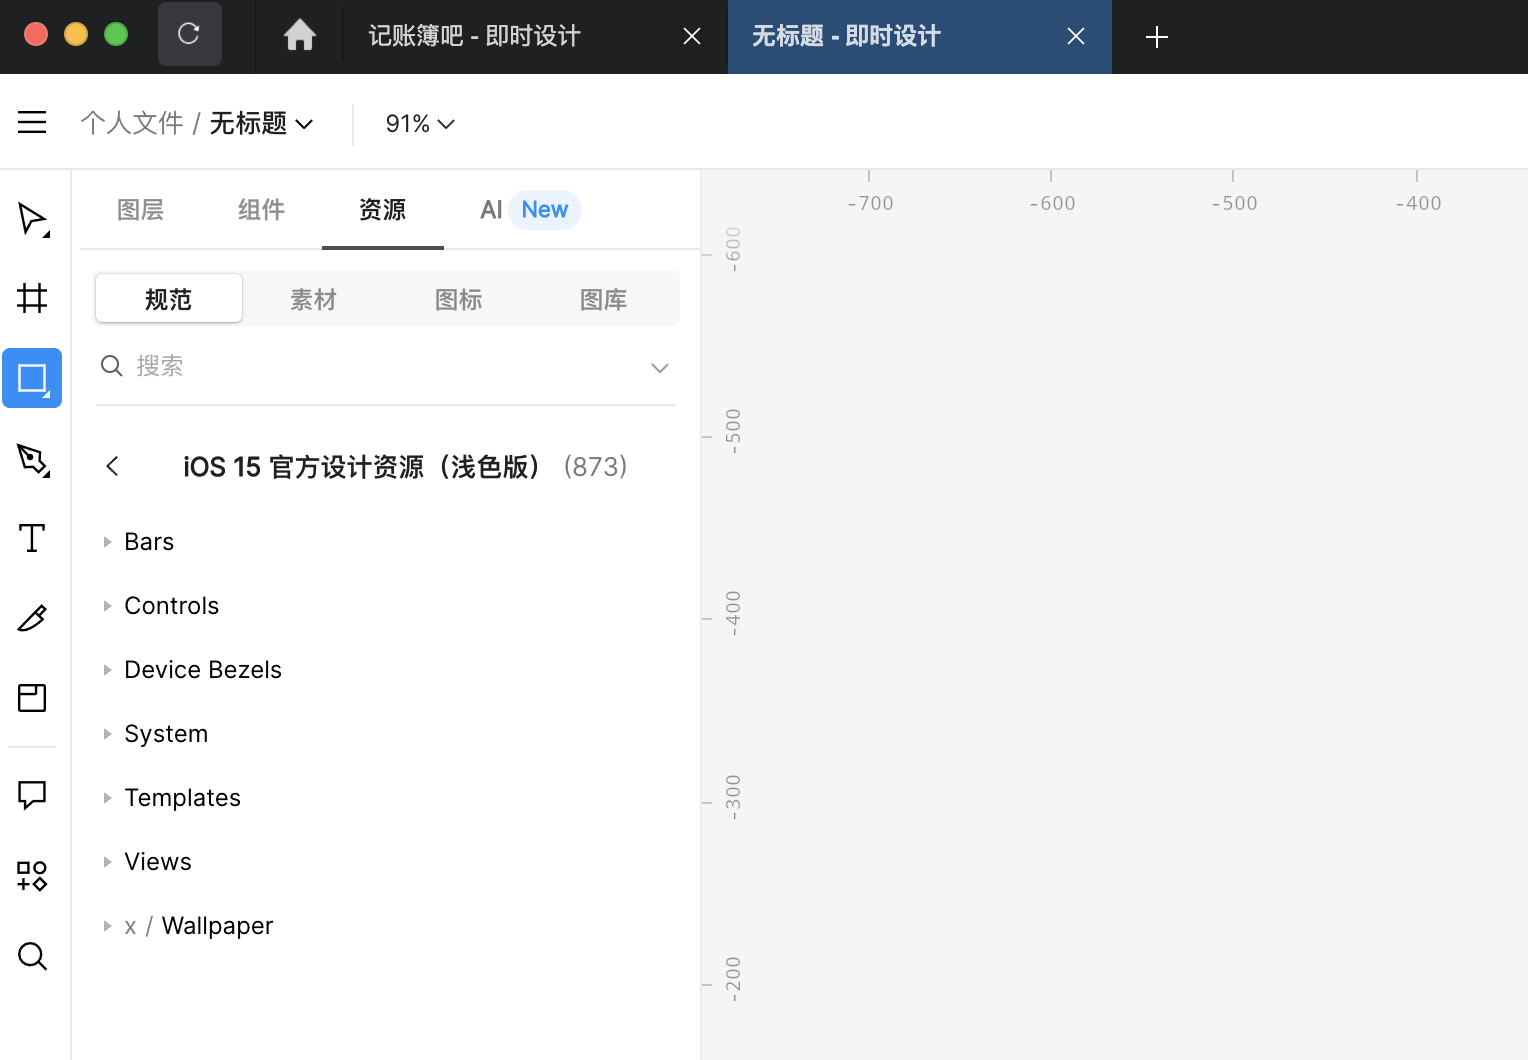Open the 91% zoom dropdown
1528x1060 pixels.
click(x=420, y=123)
